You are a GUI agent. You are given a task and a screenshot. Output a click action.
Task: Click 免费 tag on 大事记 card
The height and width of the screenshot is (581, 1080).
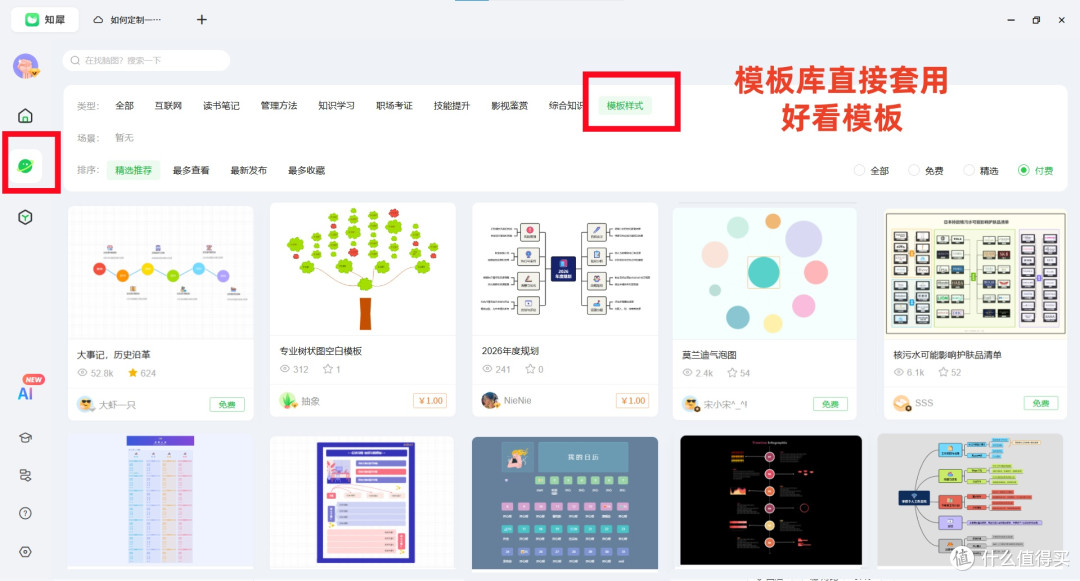point(227,405)
